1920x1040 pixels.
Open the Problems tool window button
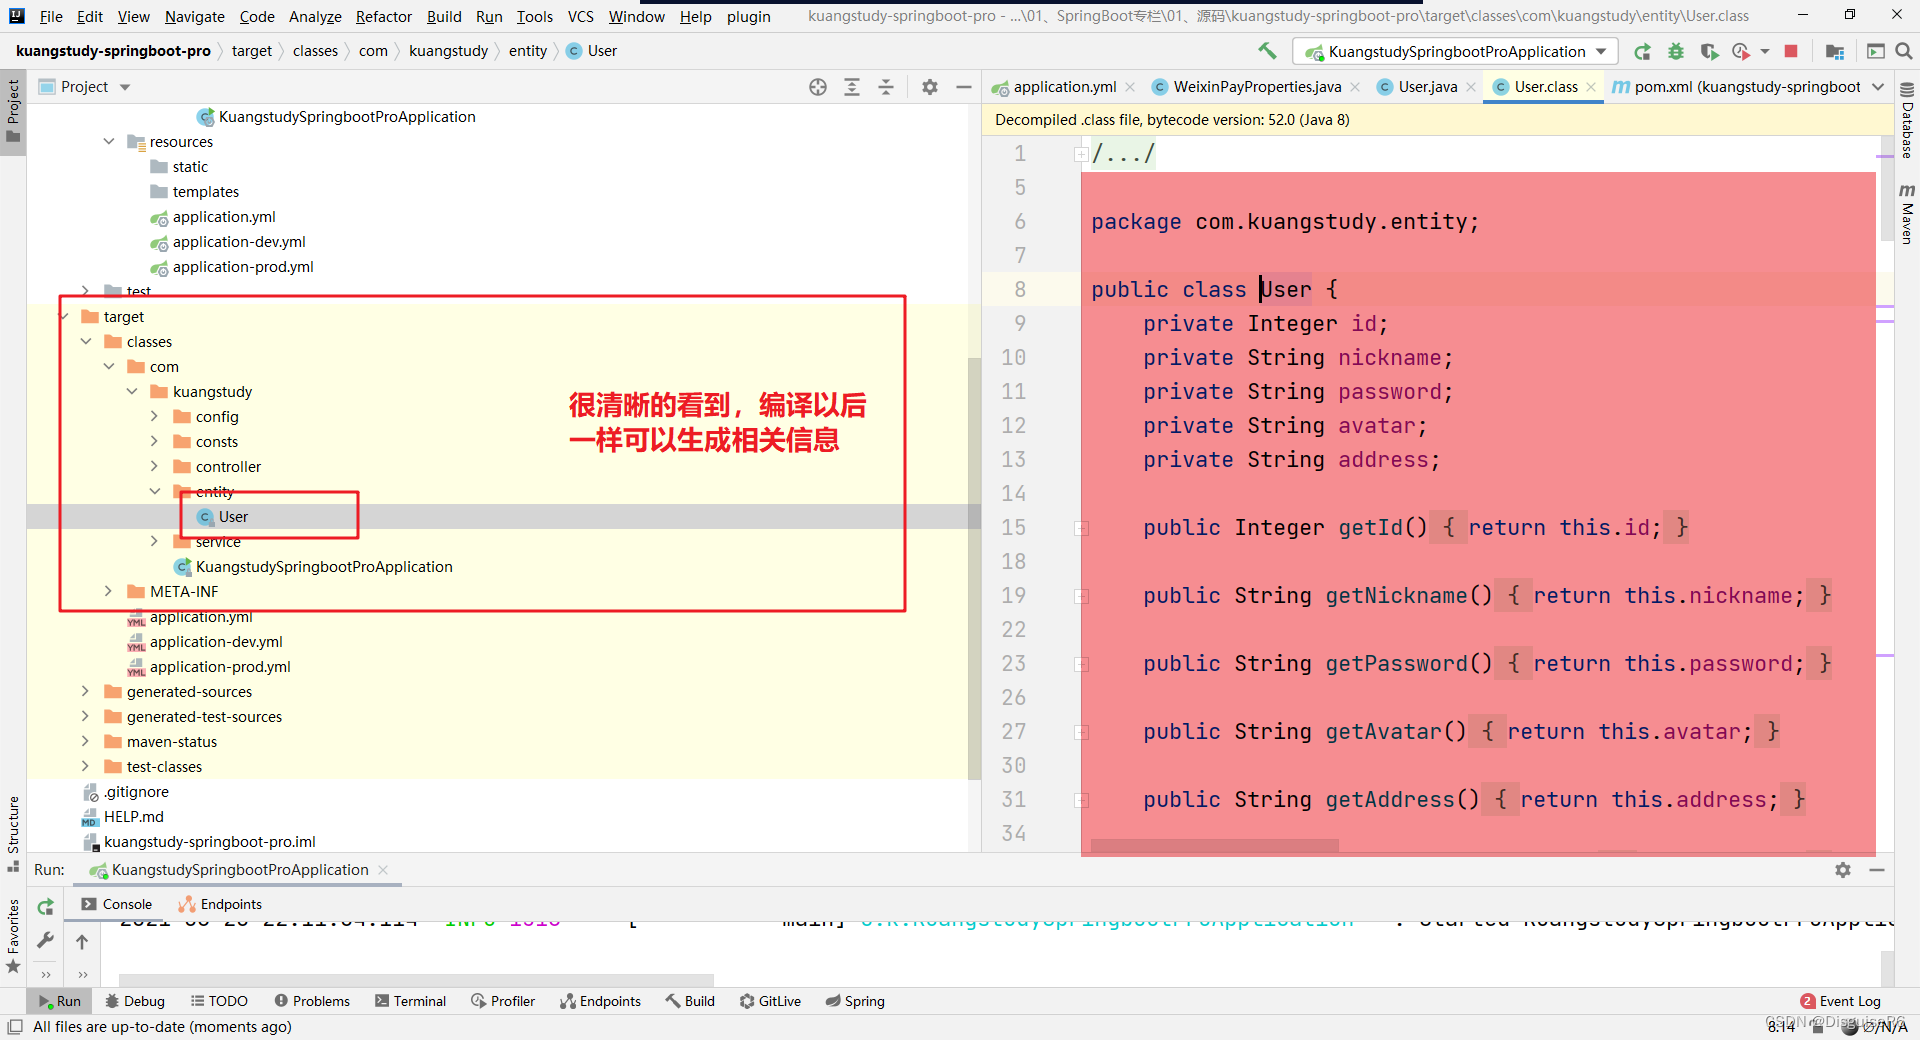312,1001
